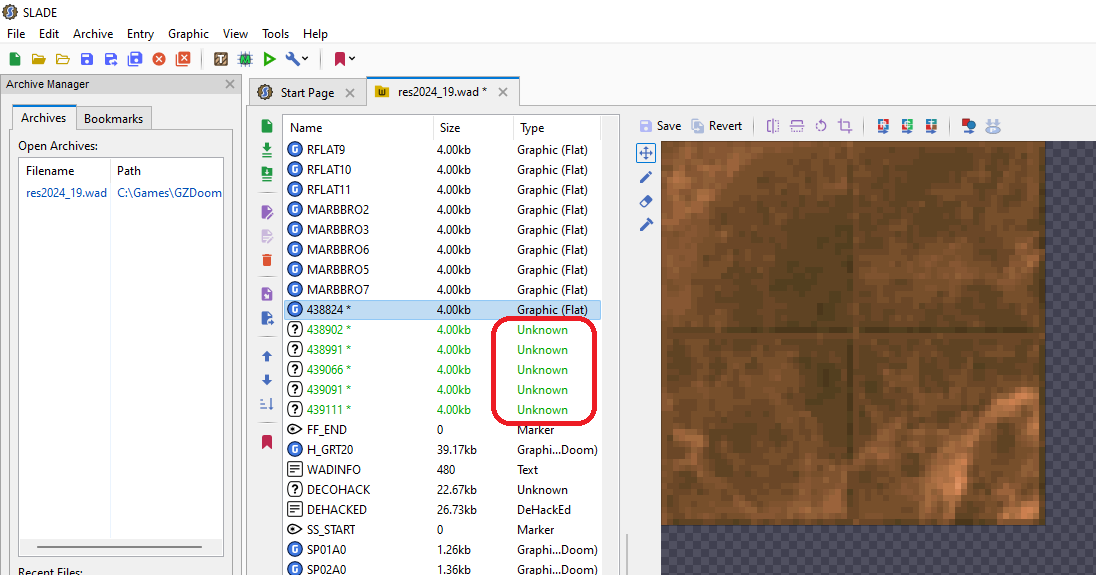Open the Archive menu
Screen dimensions: 1096x575
coord(93,34)
